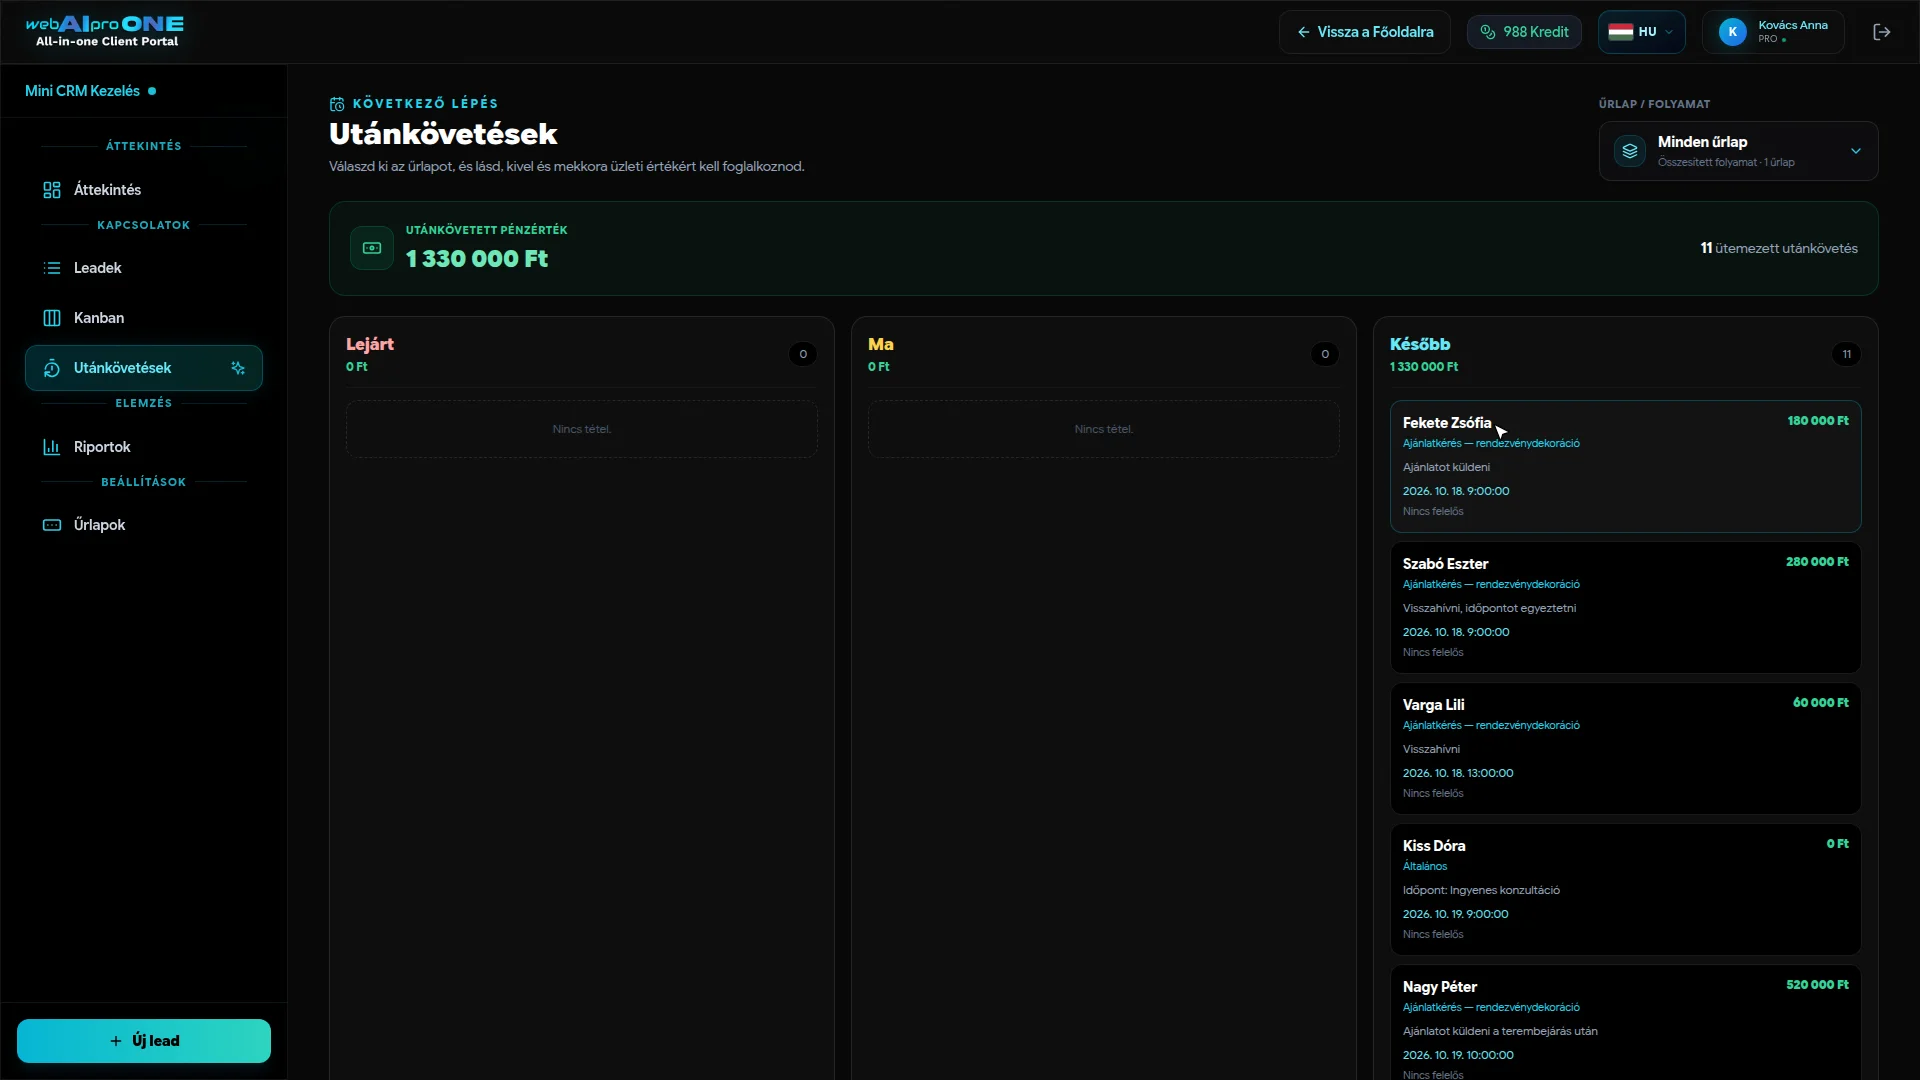The image size is (1920, 1080).
Task: Click the layers icon in Minden űrlap selector
Action: click(x=1630, y=151)
